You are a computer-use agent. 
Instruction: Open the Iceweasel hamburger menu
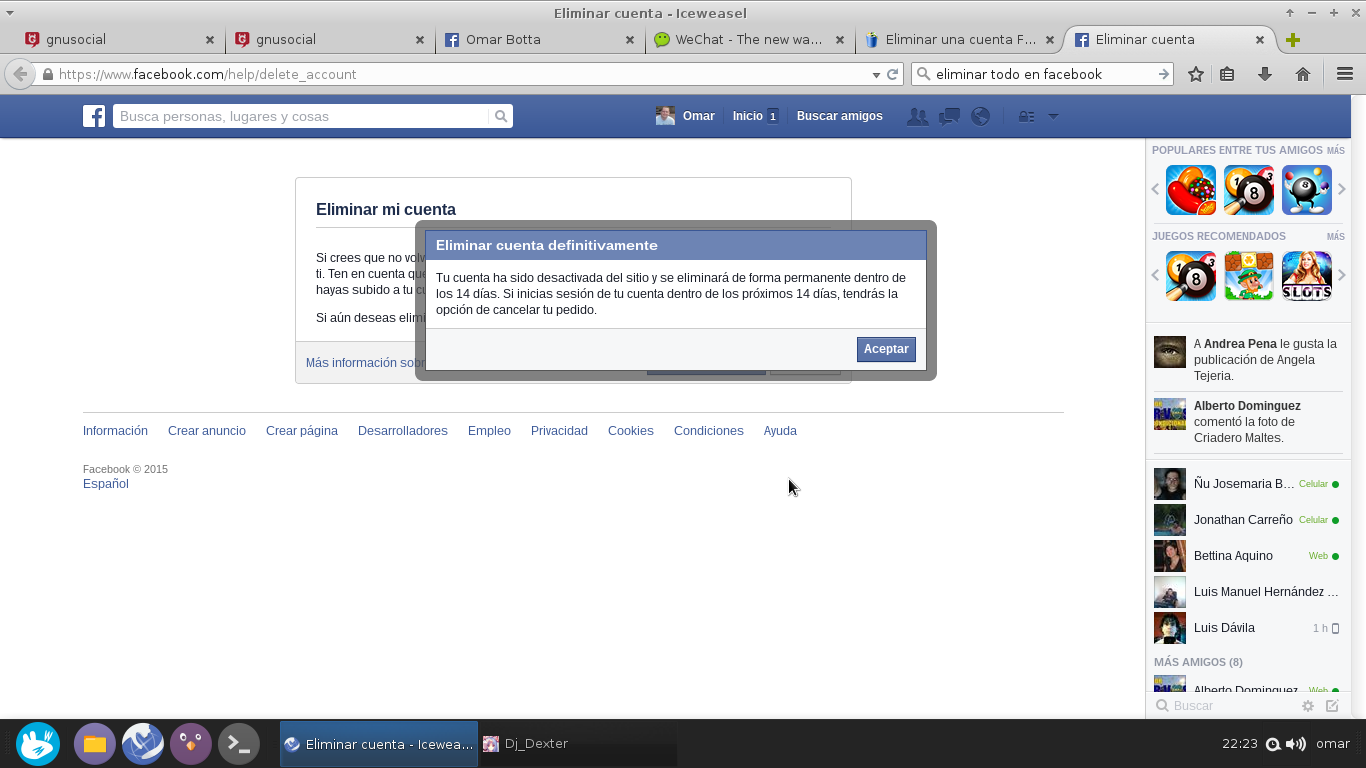(x=1345, y=74)
